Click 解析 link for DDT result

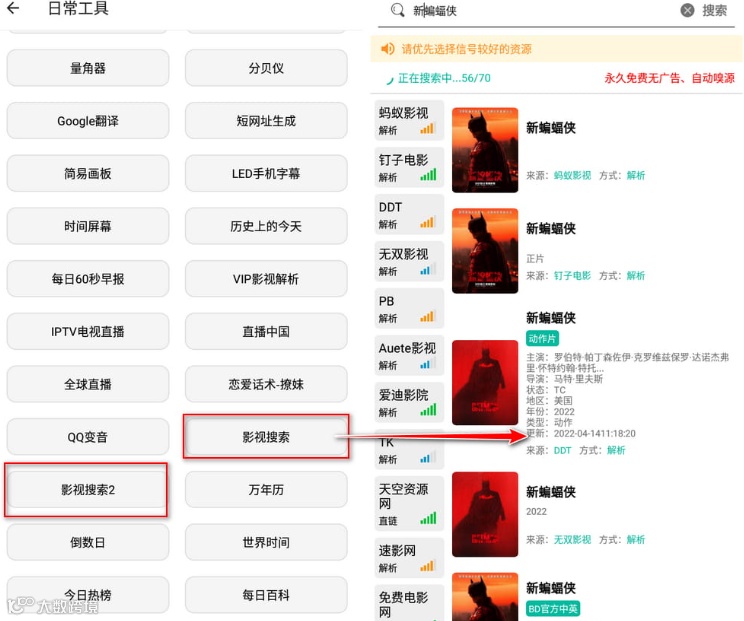pos(616,450)
